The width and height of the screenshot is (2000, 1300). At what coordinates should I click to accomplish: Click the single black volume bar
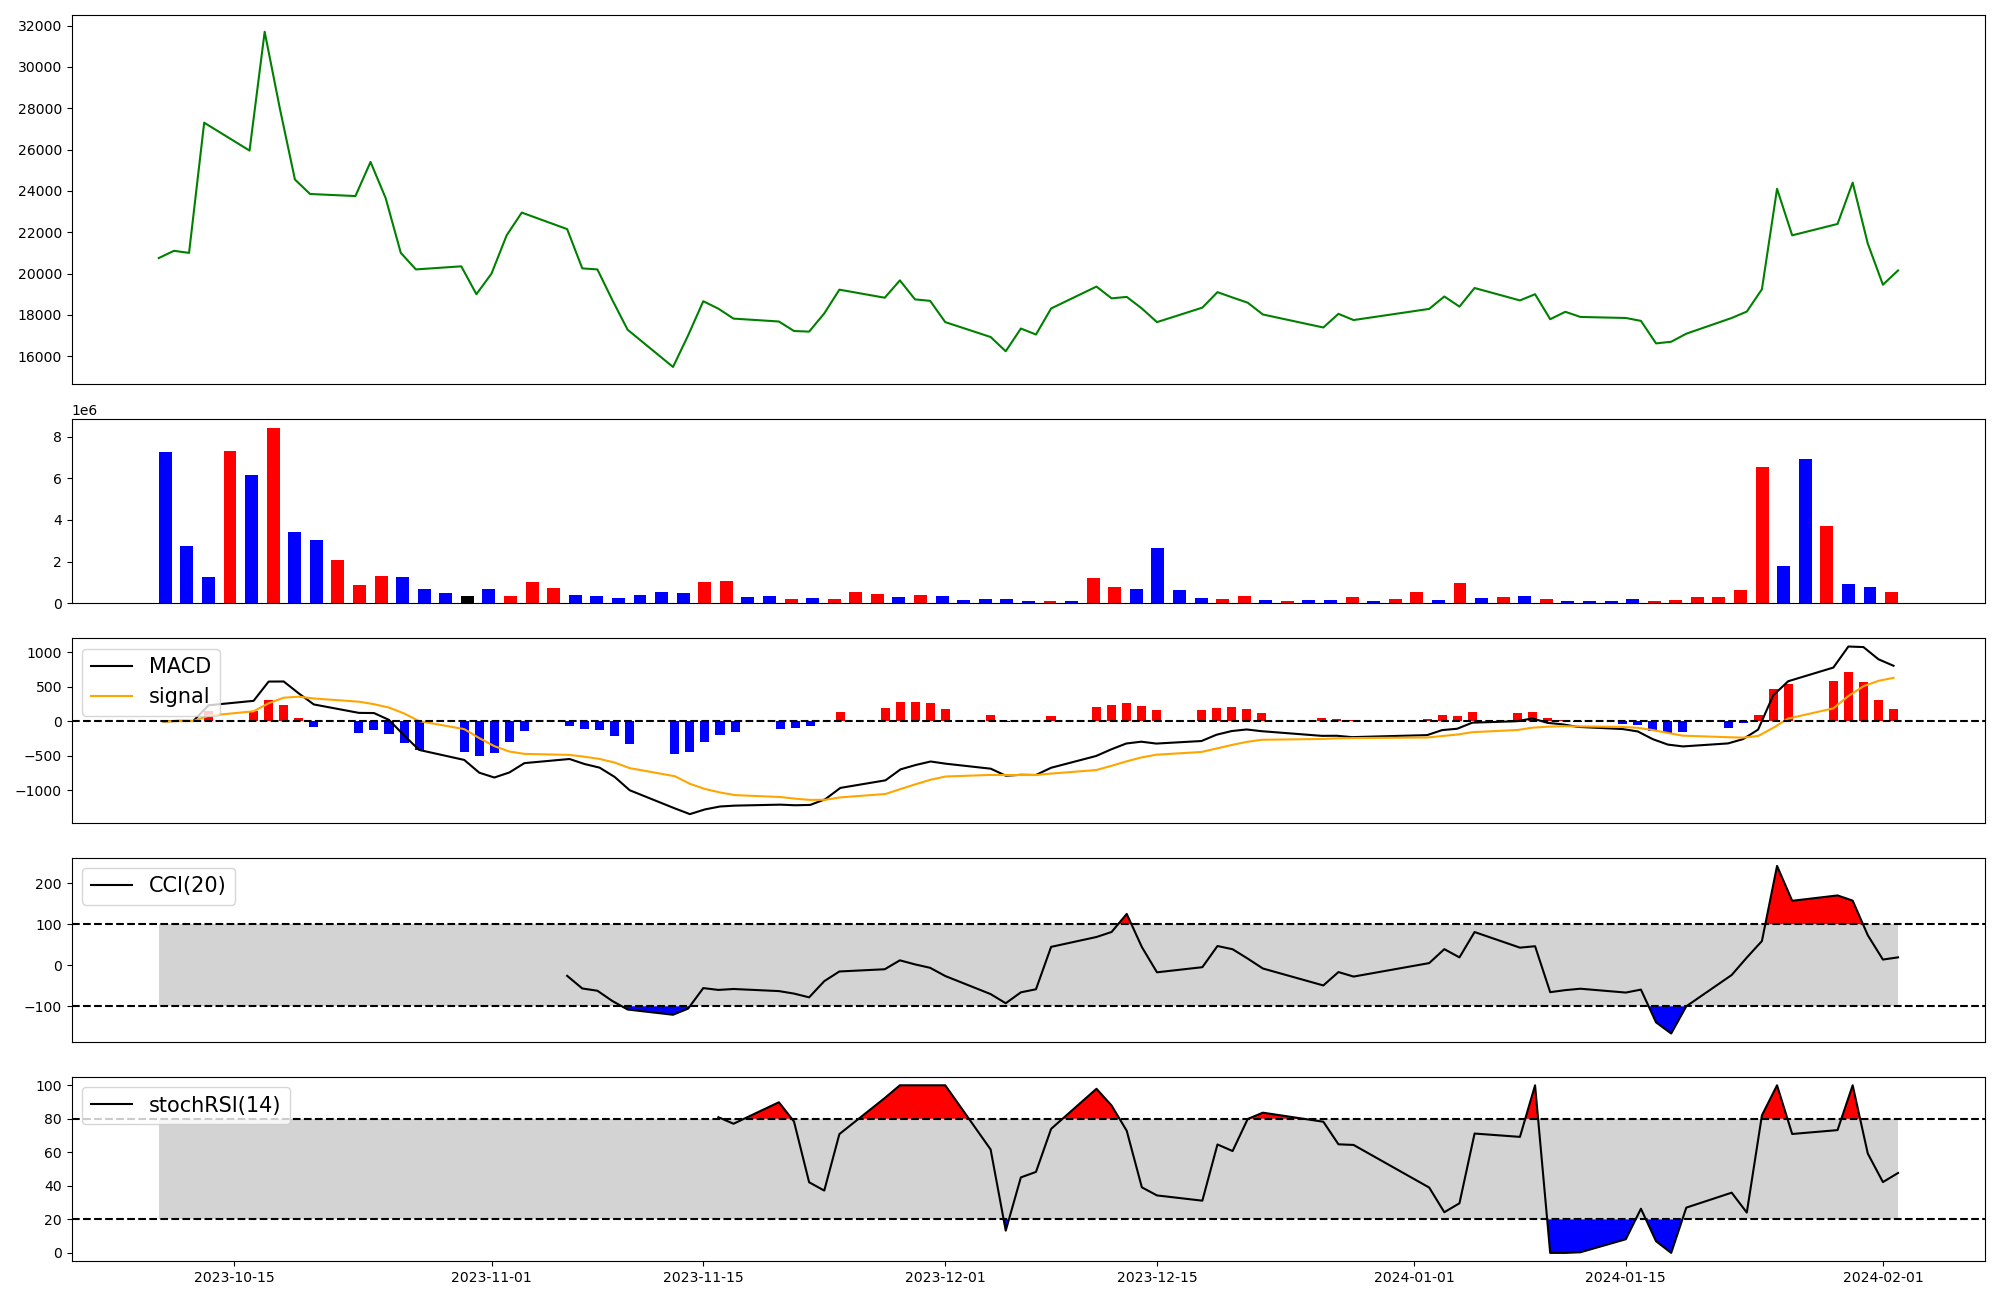(467, 599)
